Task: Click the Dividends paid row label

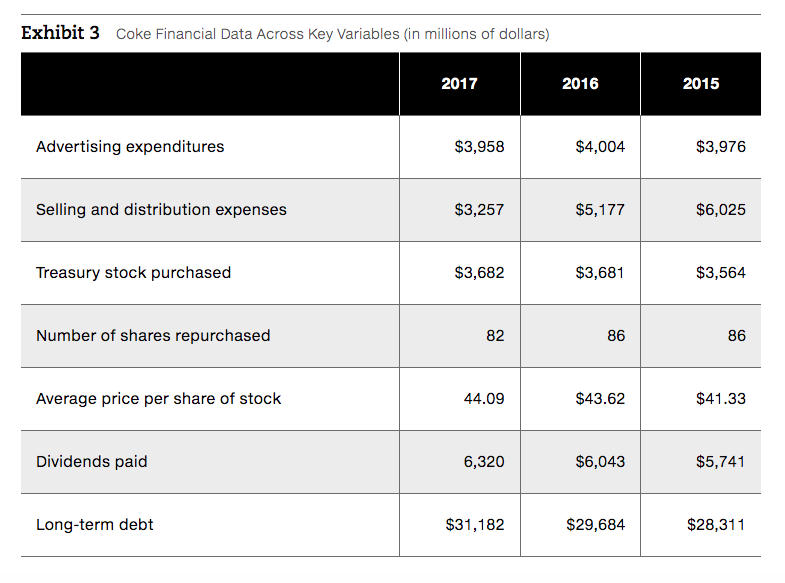Action: [92, 462]
